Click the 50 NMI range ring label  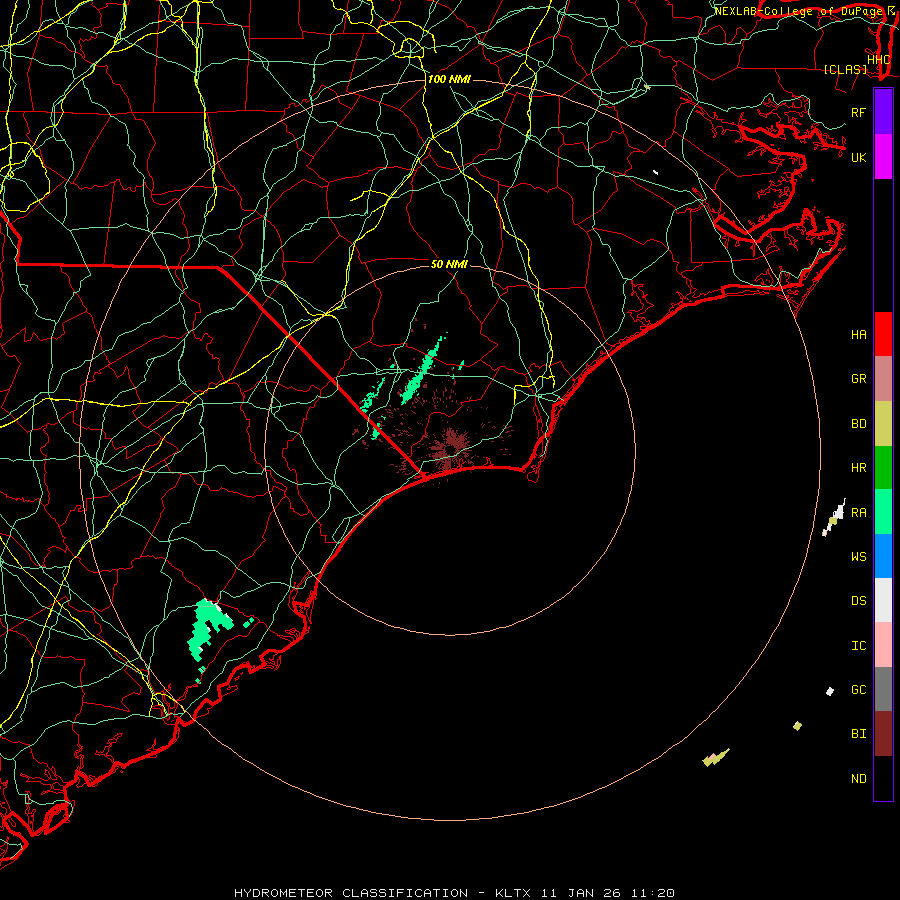point(449,264)
